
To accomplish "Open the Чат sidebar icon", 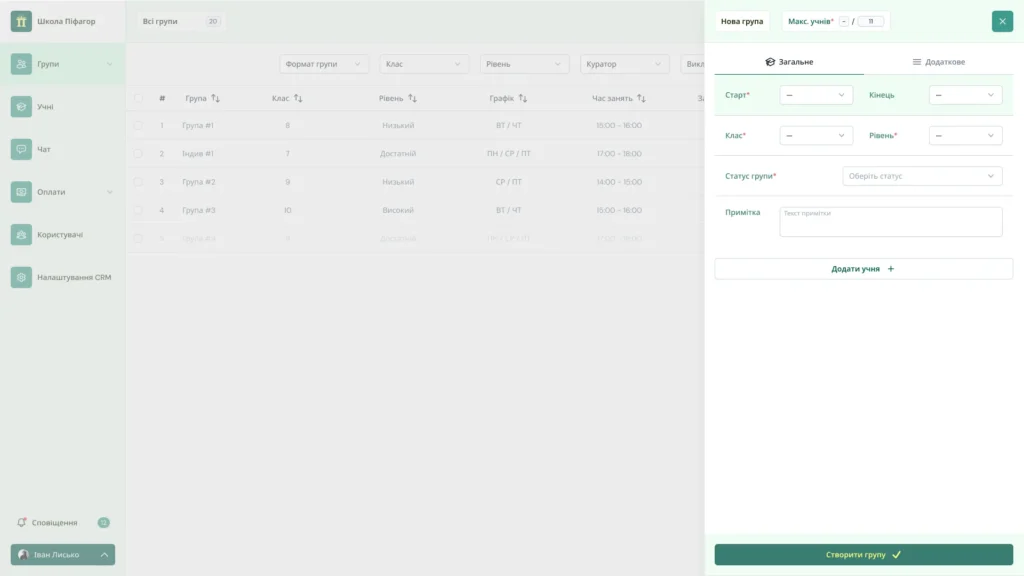I will (x=21, y=149).
